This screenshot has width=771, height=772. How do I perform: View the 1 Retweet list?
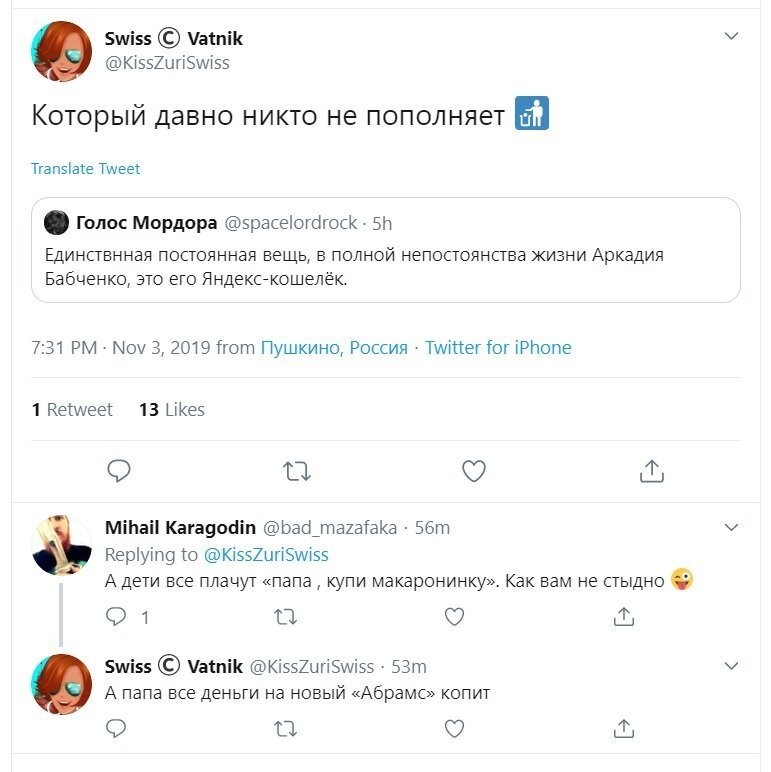pyautogui.click(x=72, y=409)
